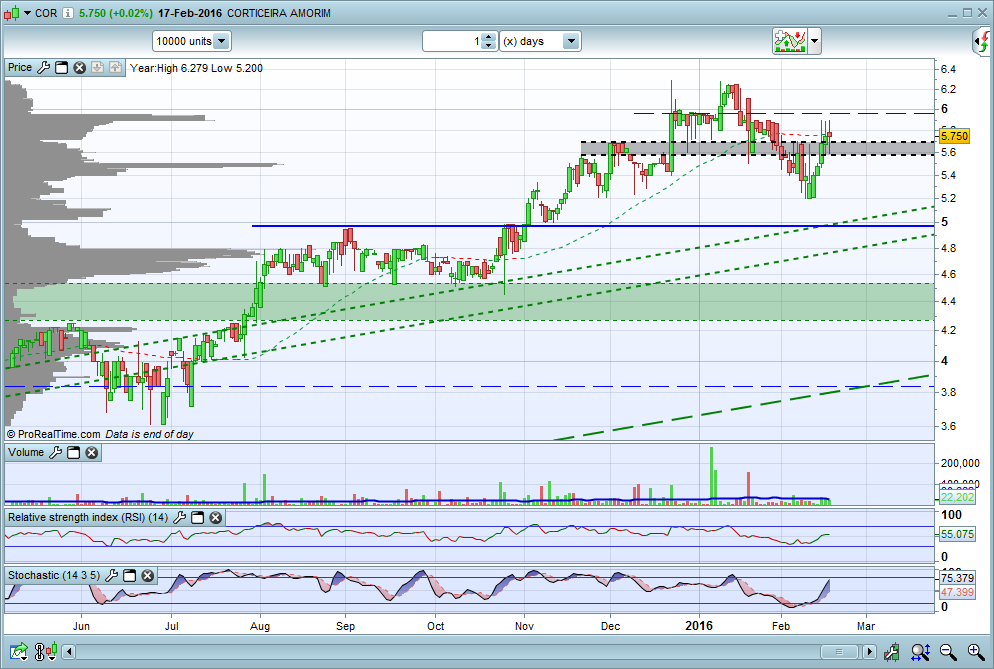Click the Relative strength index (RSI) label

[87, 517]
